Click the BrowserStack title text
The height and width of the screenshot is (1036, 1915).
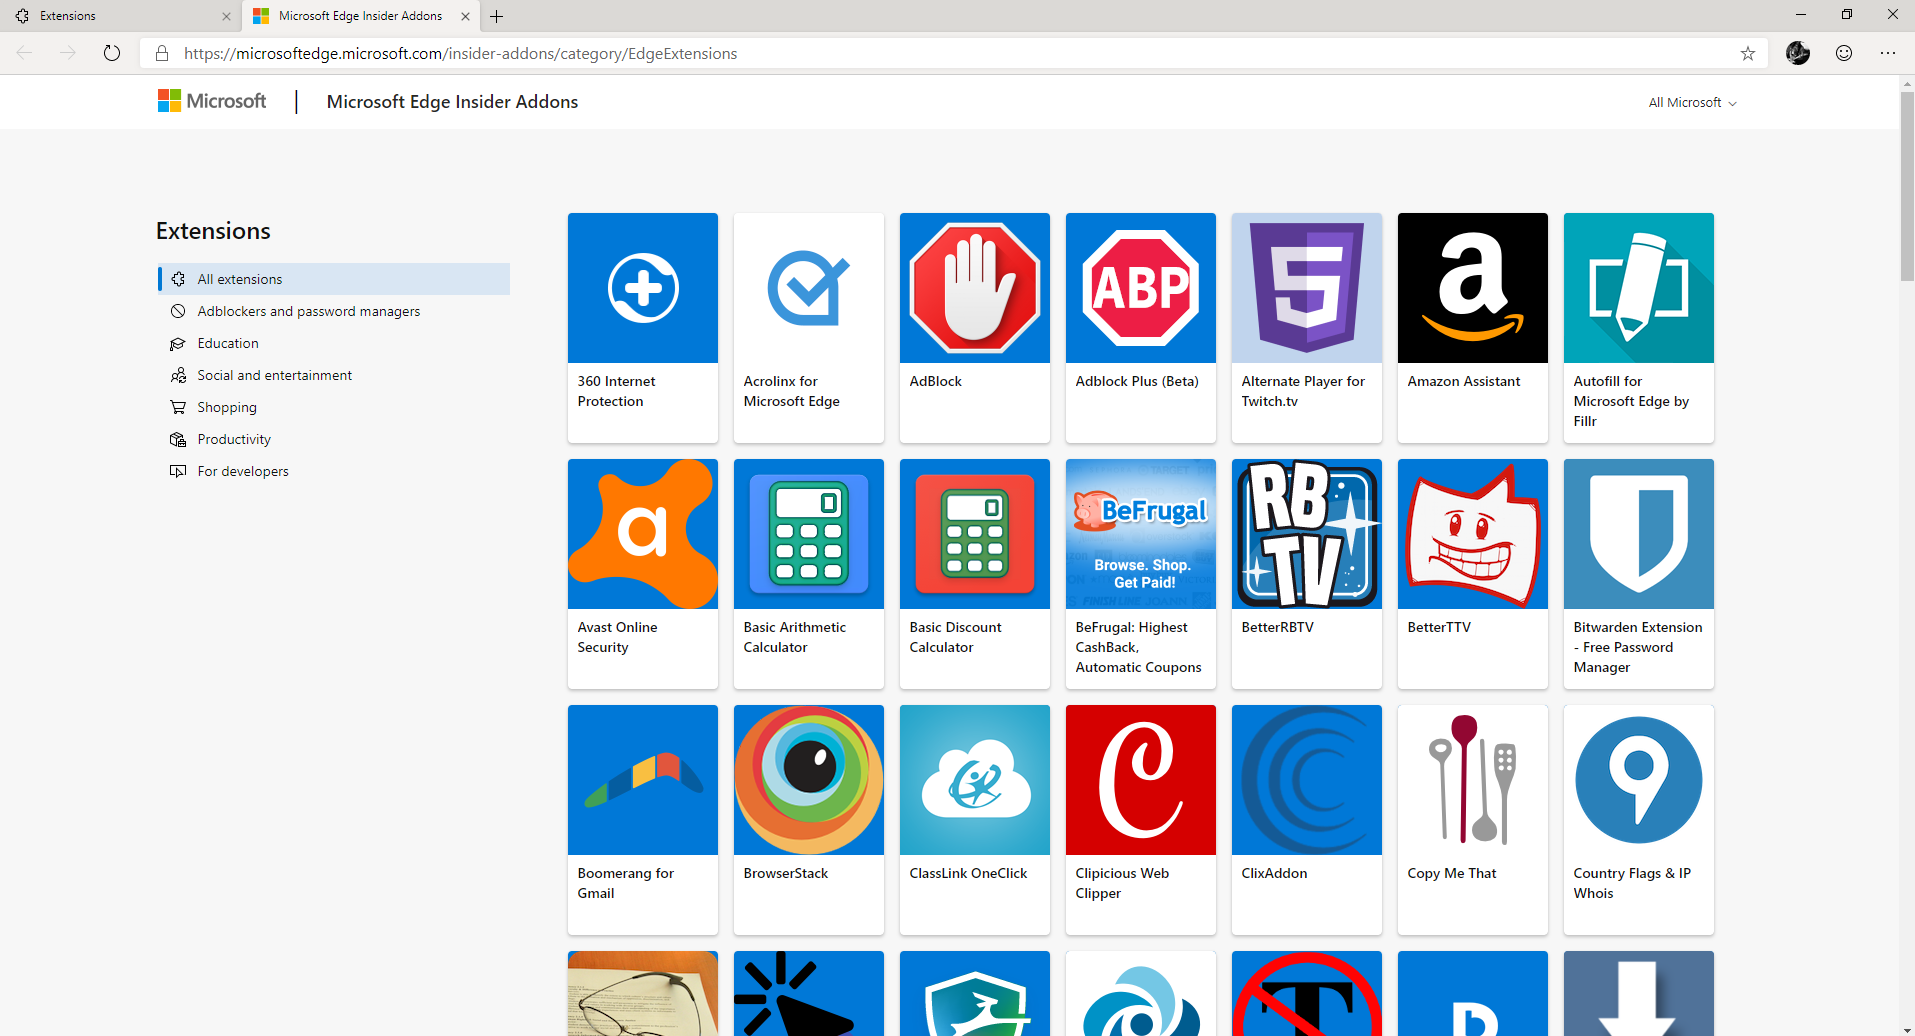785,873
